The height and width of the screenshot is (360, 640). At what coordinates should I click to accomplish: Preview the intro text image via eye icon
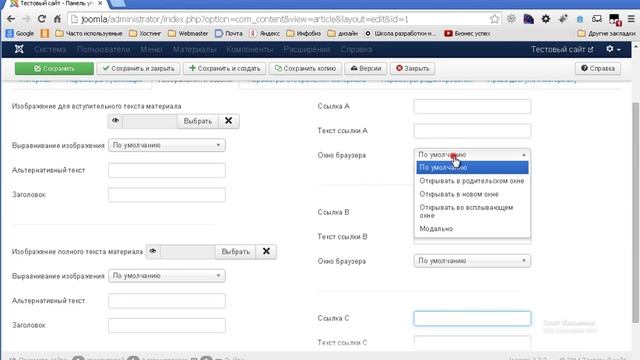[115, 121]
